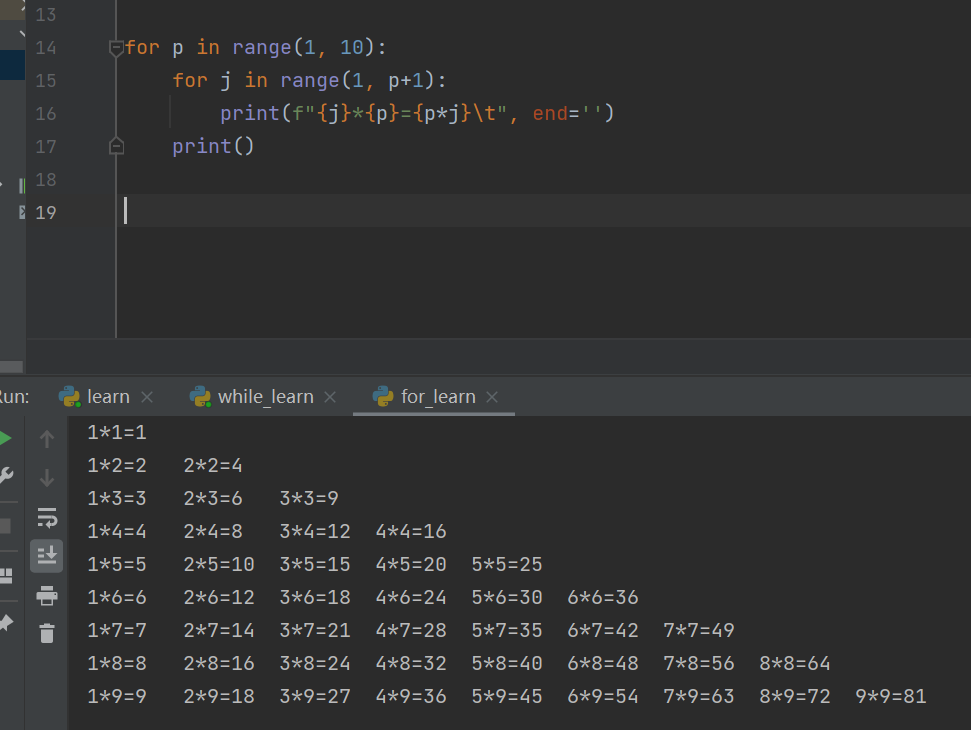Click the fold end marker at line 17
This screenshot has width=971, height=730.
click(x=116, y=147)
